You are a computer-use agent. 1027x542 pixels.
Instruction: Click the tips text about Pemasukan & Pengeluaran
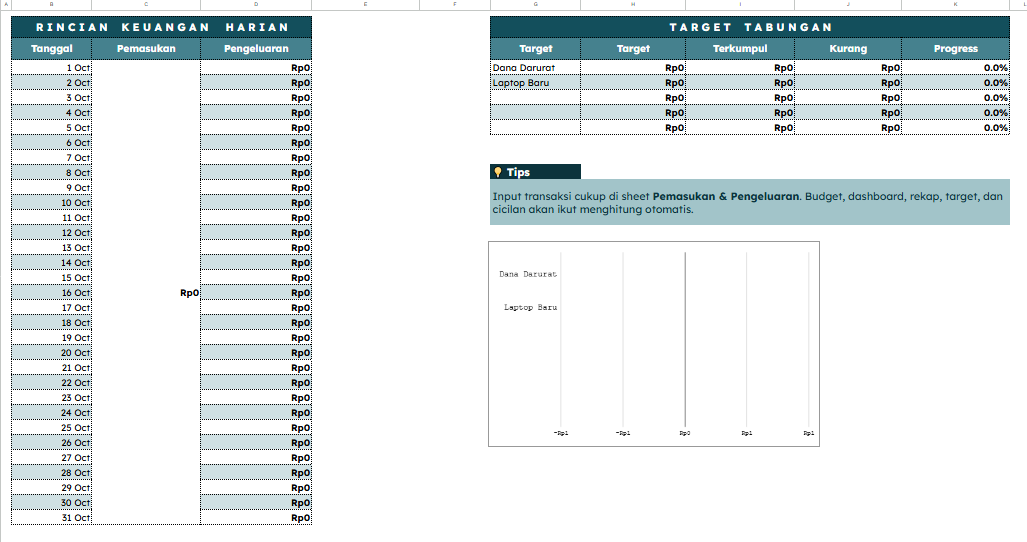point(750,202)
